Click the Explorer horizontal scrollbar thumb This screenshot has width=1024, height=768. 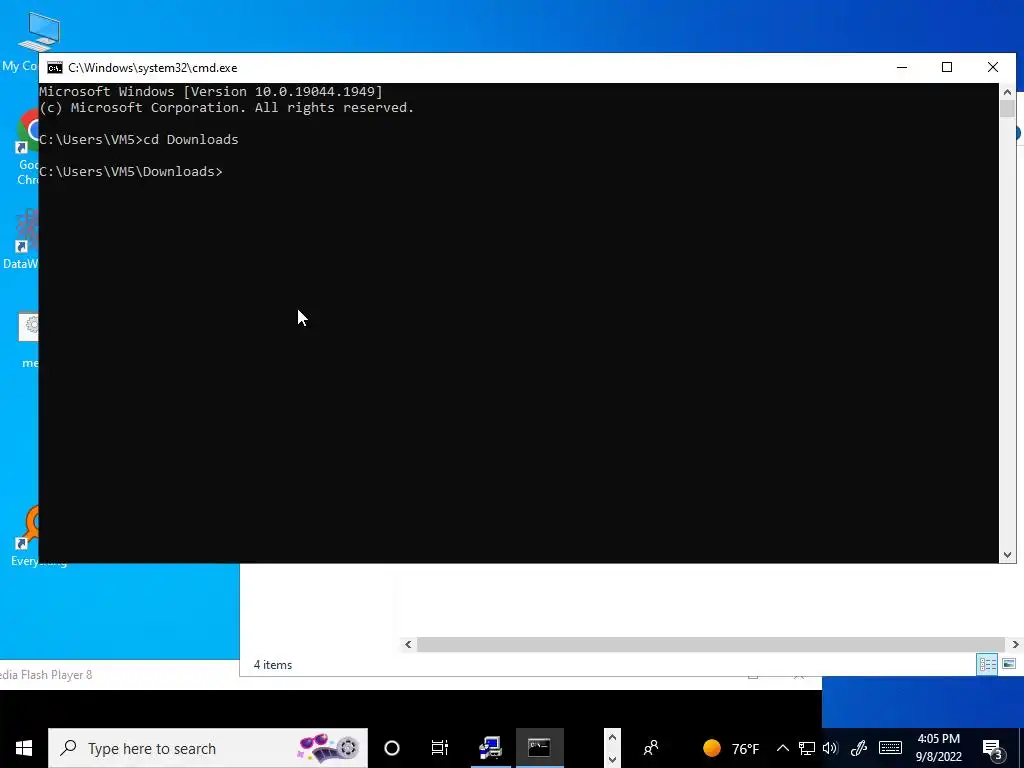tap(711, 645)
